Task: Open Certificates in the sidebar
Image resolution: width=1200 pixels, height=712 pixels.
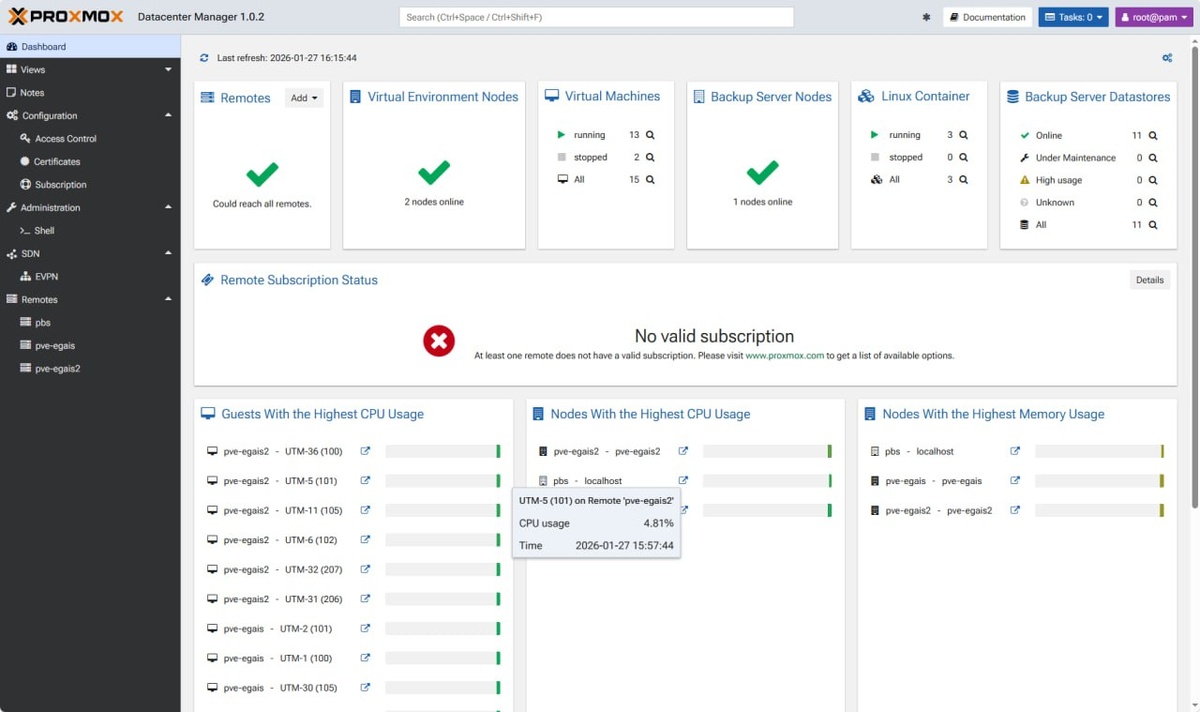Action: 90,162
